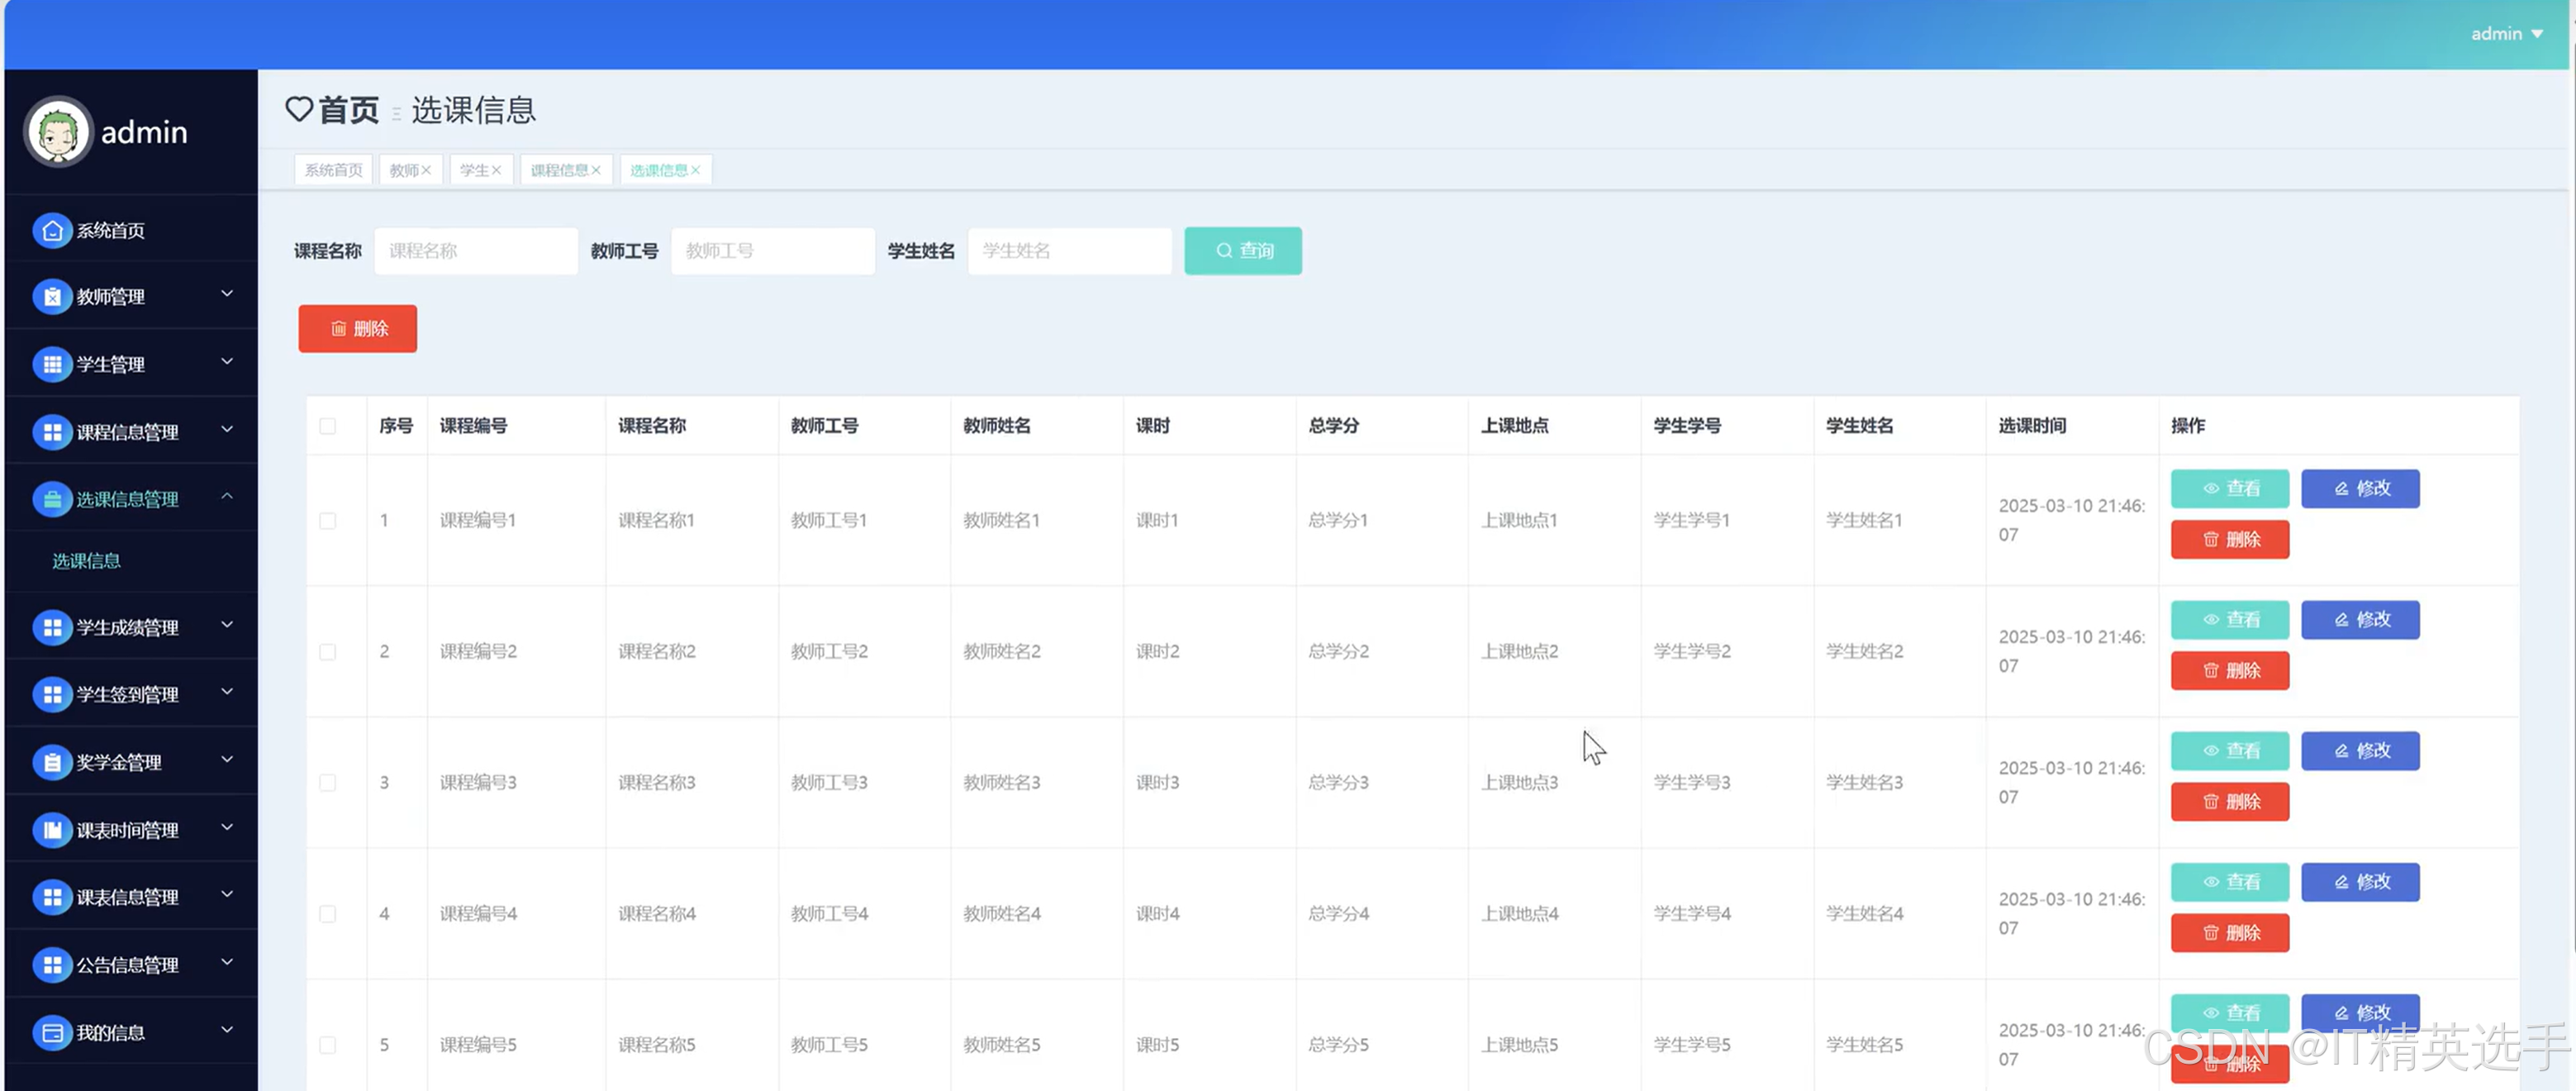
Task: Click the 我的信息 card icon
Action: click(x=52, y=1032)
